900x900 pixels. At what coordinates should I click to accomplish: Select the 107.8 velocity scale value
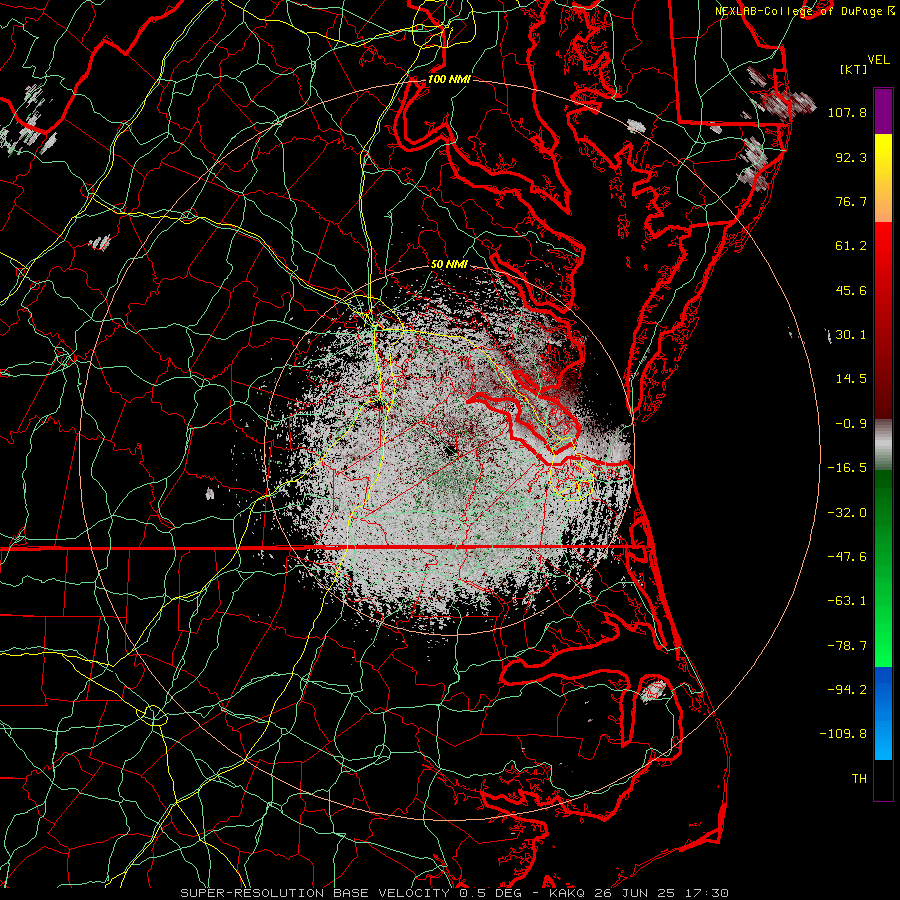[x=847, y=112]
